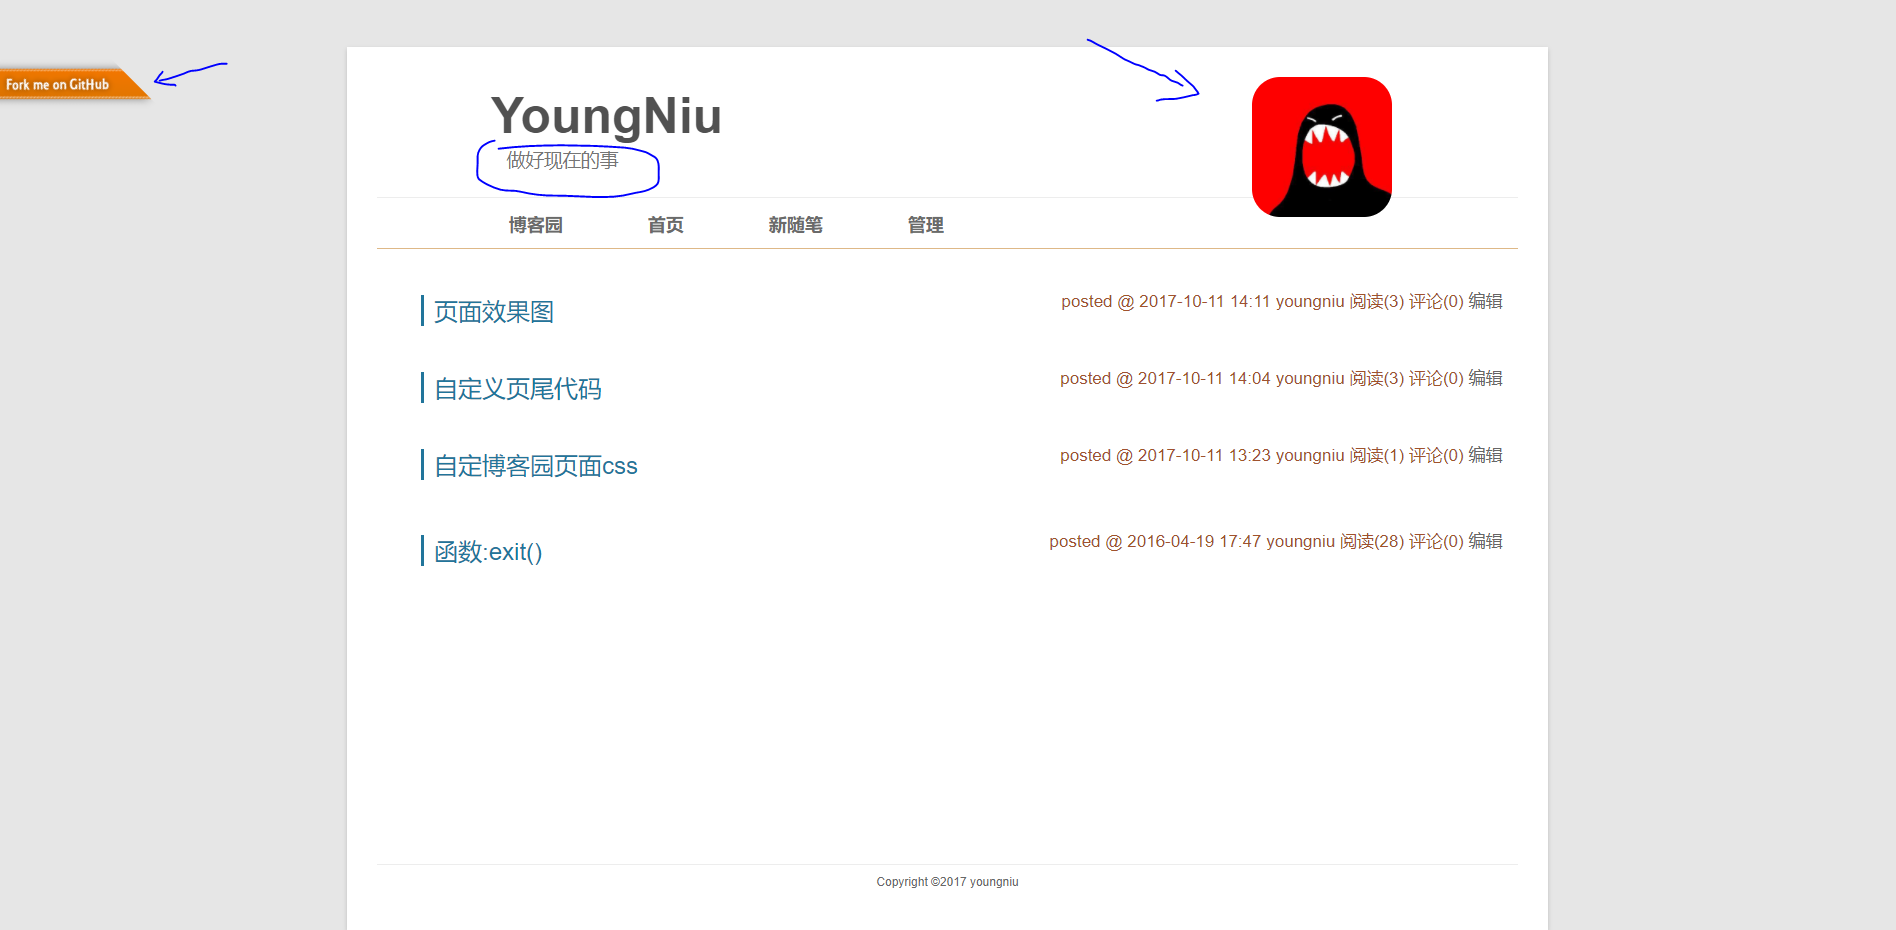This screenshot has width=1896, height=930.
Task: Click 编辑 for 函数:exit() post
Action: (1485, 541)
